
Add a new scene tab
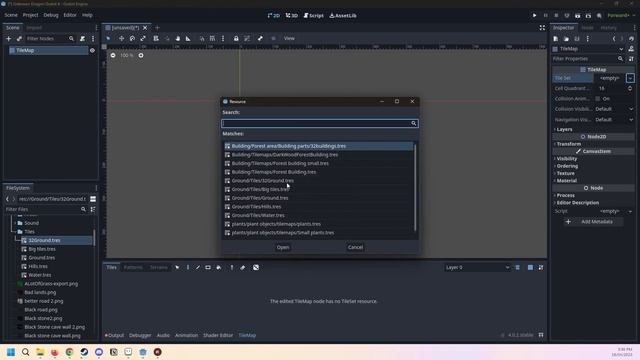[x=158, y=28]
